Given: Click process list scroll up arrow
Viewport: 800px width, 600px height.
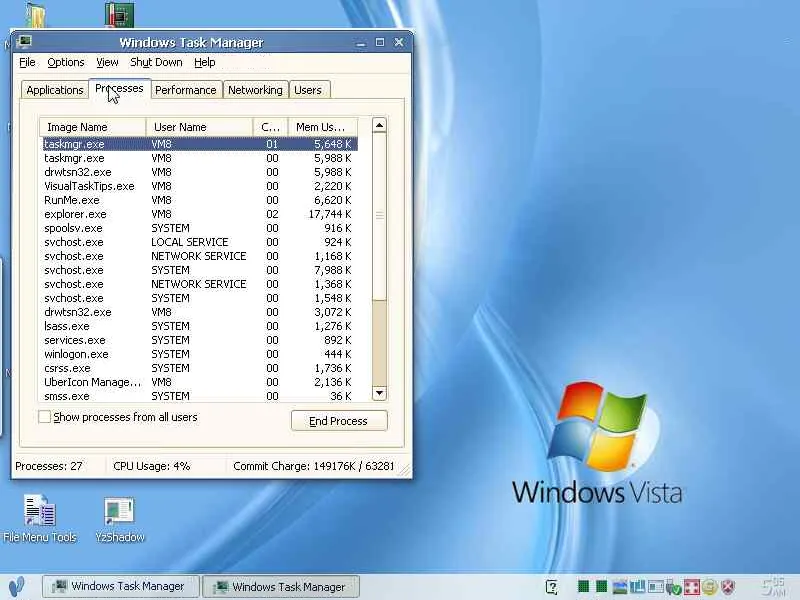Looking at the screenshot, I should click(379, 126).
